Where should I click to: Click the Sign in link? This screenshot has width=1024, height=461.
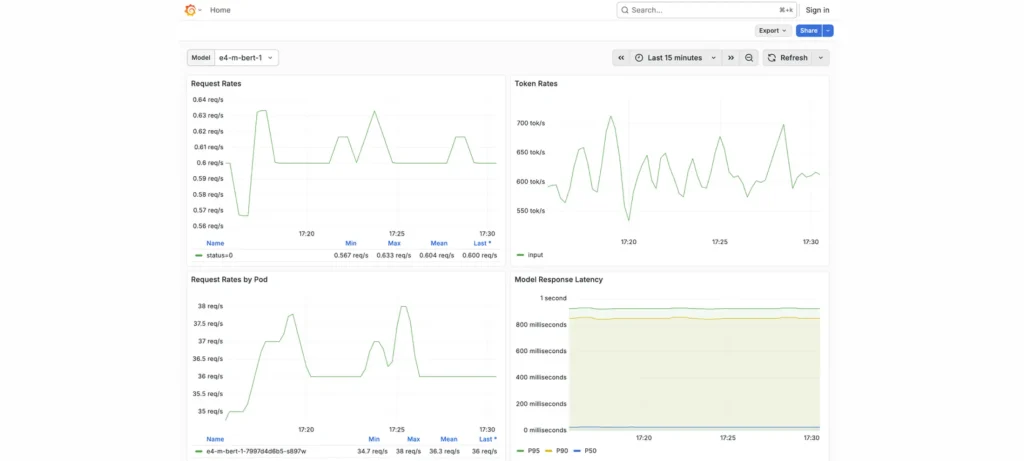tap(817, 10)
